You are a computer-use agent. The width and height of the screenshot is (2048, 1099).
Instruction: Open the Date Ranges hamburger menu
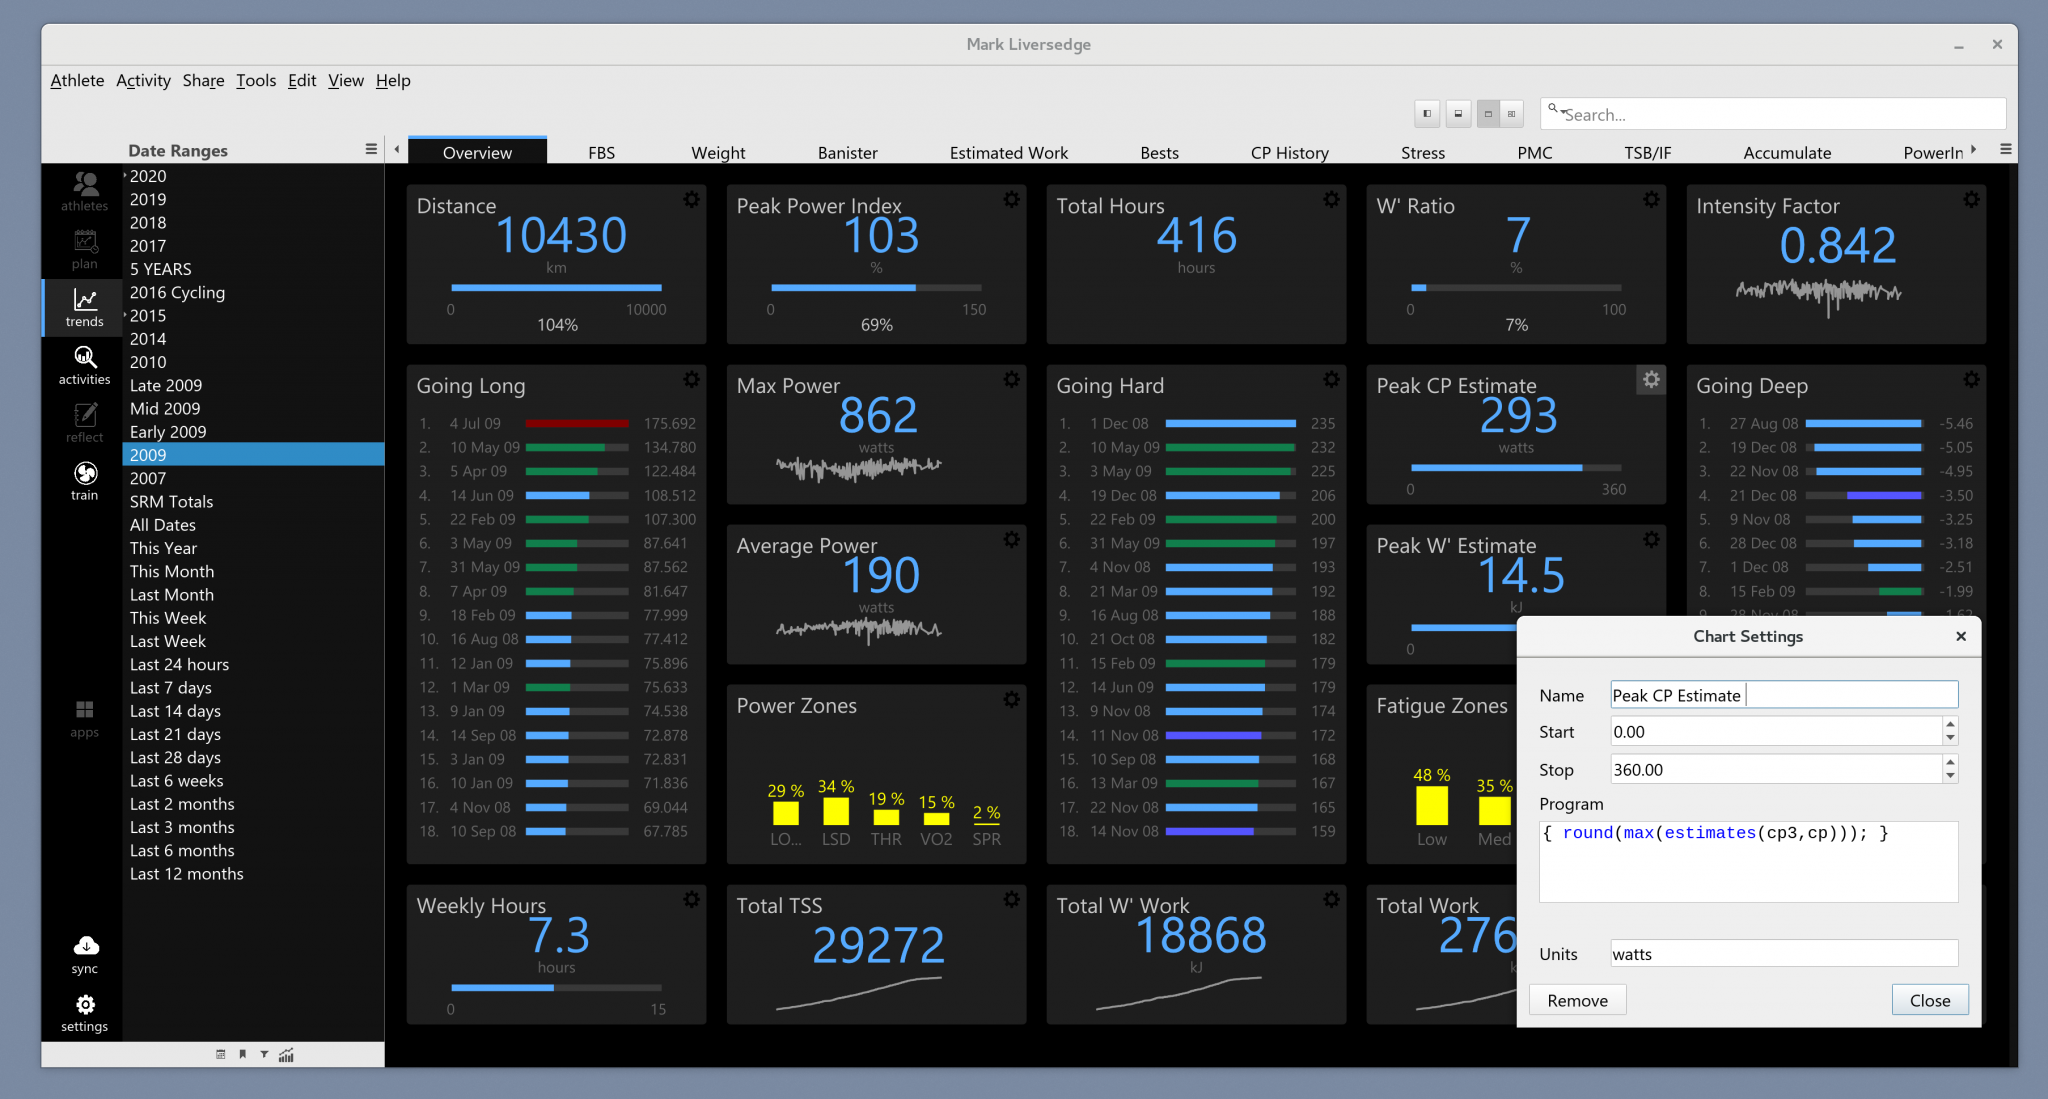371,149
